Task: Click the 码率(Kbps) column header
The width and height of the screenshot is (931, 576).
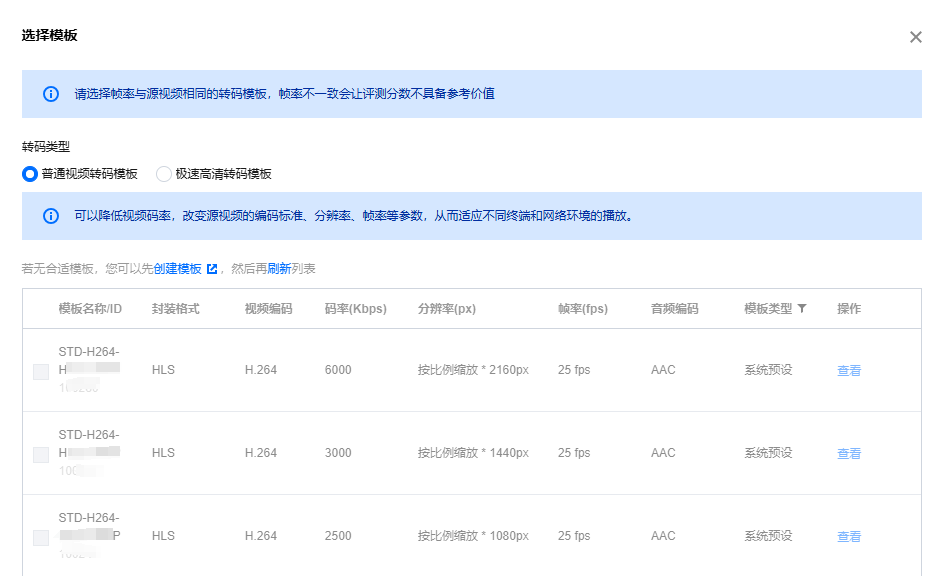Action: [x=356, y=309]
